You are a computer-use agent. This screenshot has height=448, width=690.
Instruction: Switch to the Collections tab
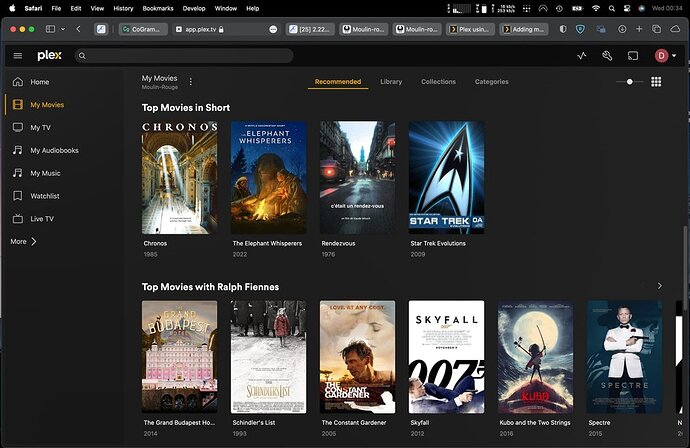click(438, 82)
